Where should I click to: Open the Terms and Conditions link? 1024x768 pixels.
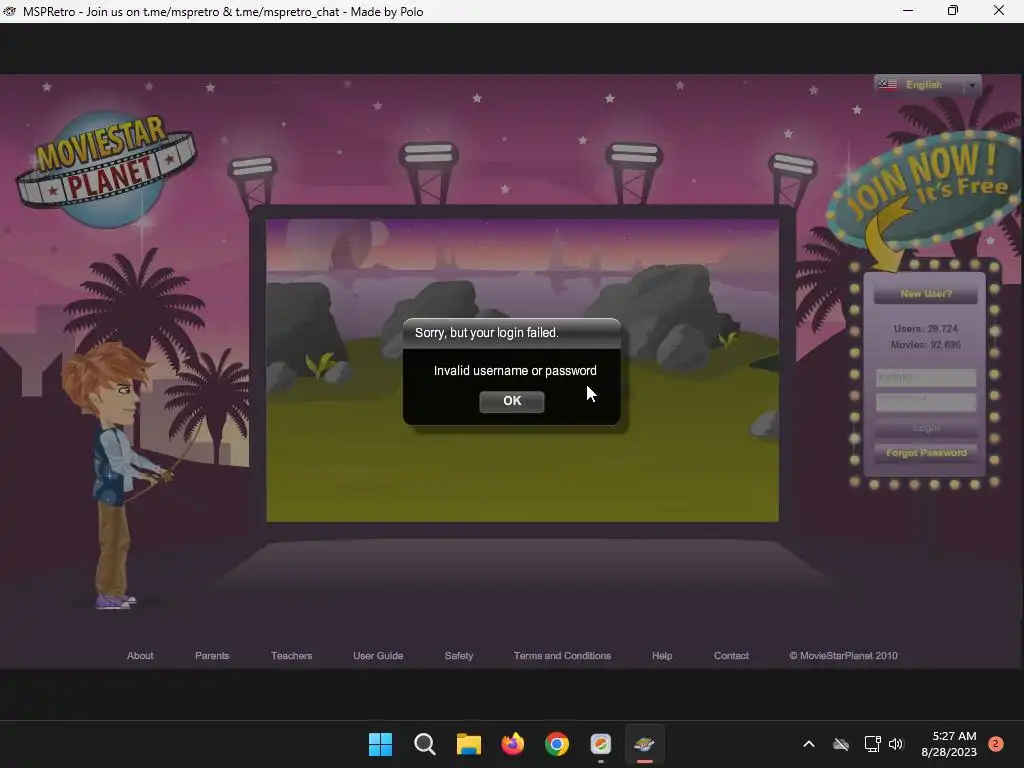pyautogui.click(x=562, y=656)
